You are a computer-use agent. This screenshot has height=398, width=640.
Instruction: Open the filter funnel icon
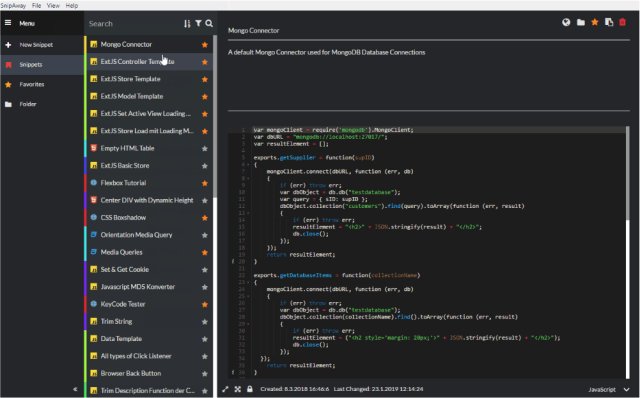click(x=198, y=23)
